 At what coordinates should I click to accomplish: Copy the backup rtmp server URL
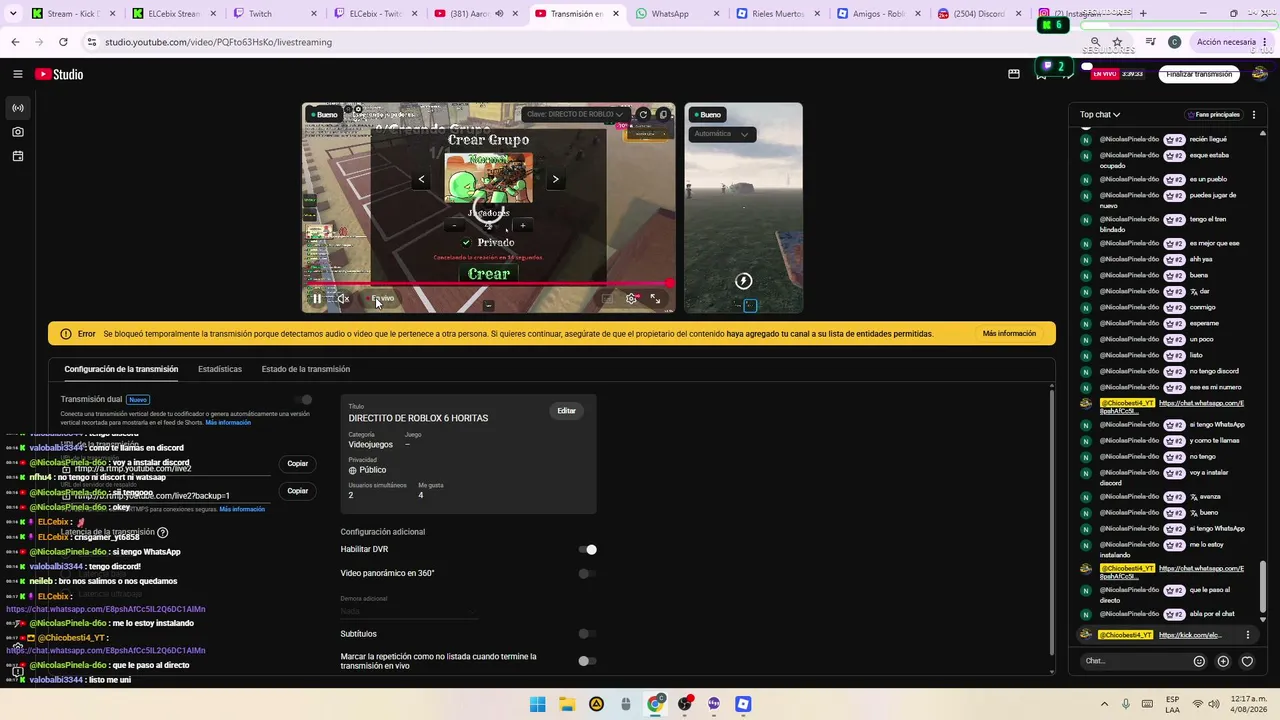click(x=298, y=491)
